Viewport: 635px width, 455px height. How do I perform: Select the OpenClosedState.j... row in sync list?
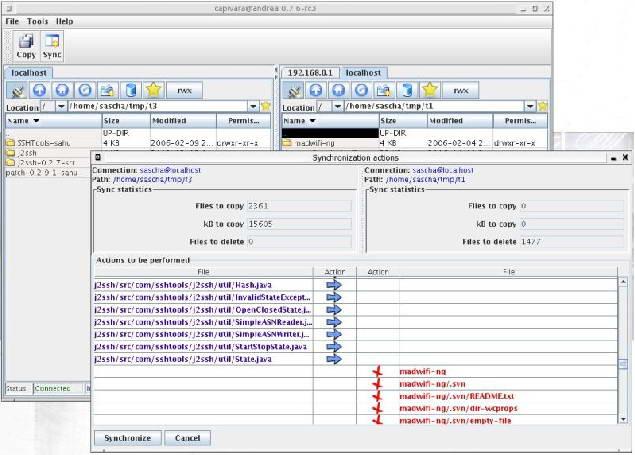203,310
